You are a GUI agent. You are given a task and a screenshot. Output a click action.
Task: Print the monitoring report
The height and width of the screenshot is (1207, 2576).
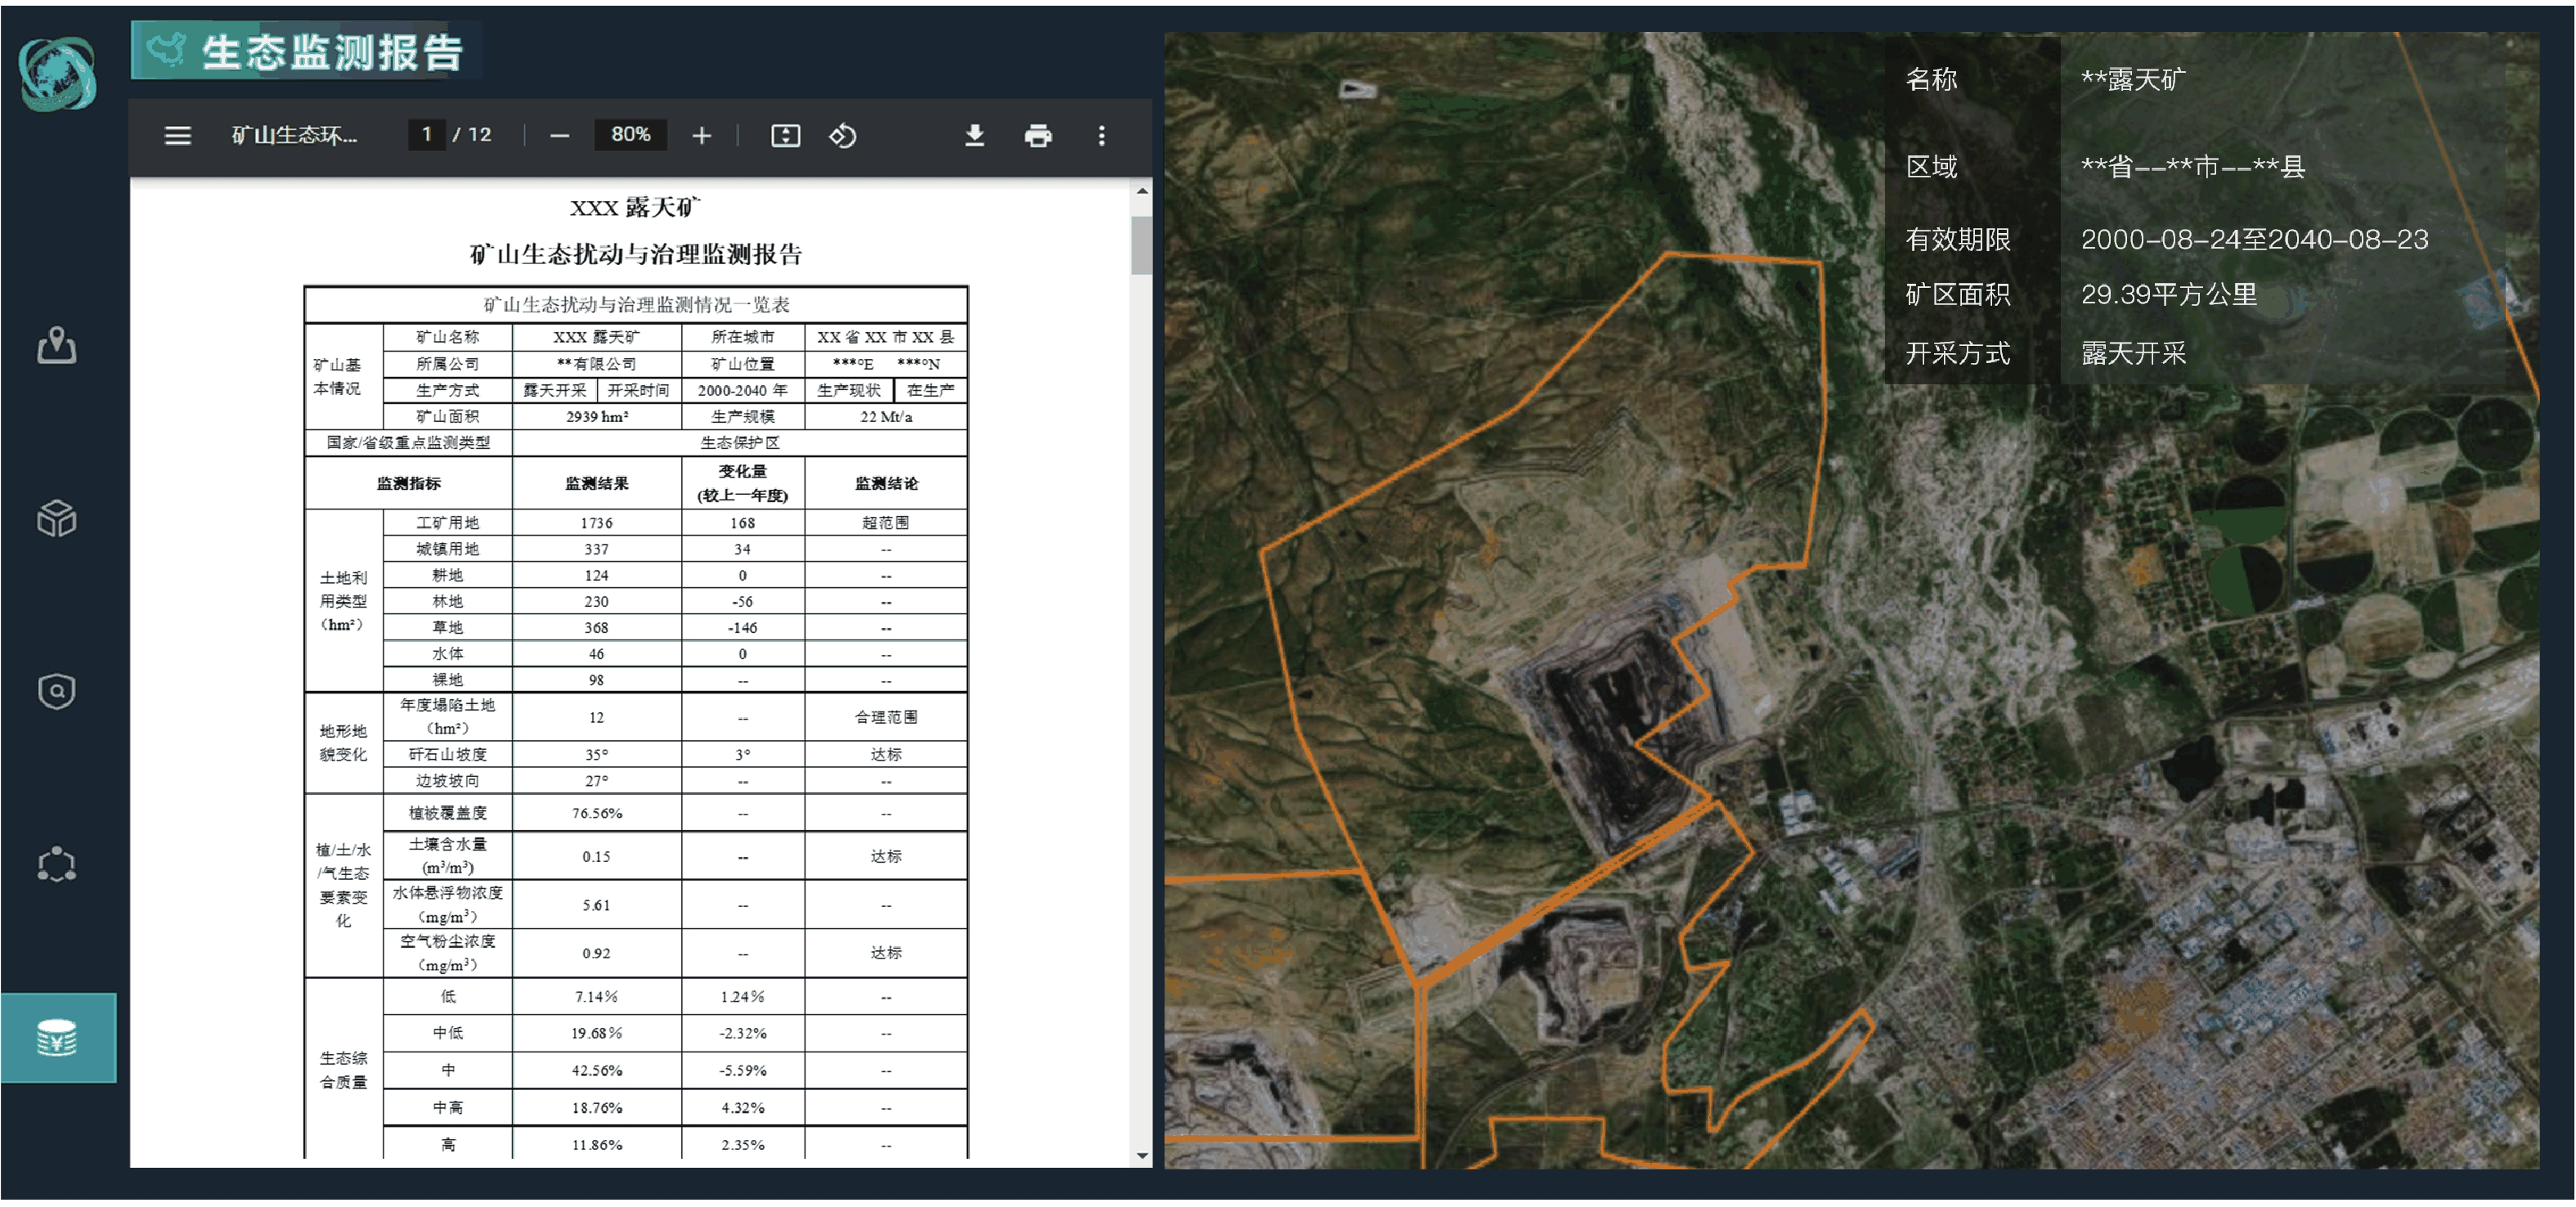click(1038, 135)
